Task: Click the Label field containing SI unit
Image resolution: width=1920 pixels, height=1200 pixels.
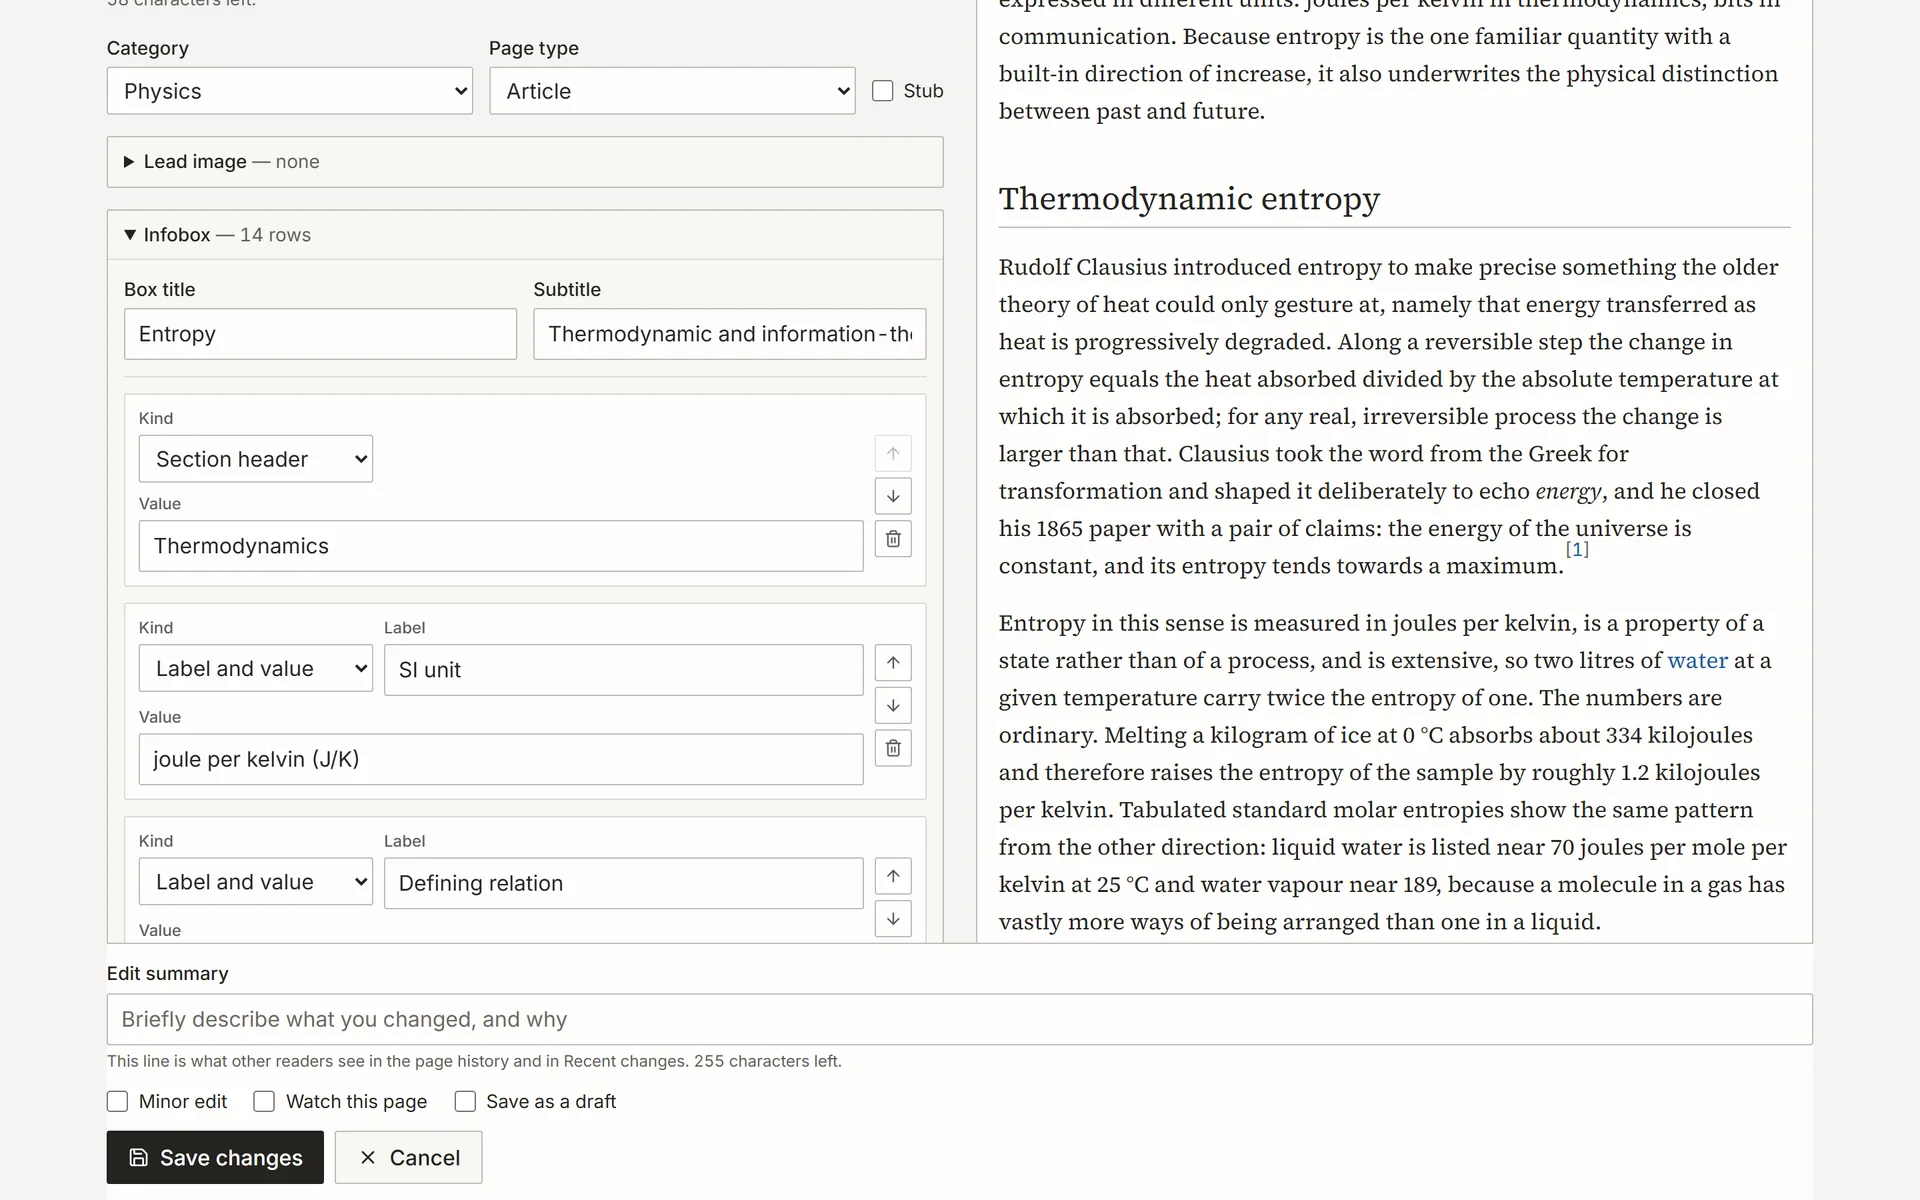Action: click(624, 670)
